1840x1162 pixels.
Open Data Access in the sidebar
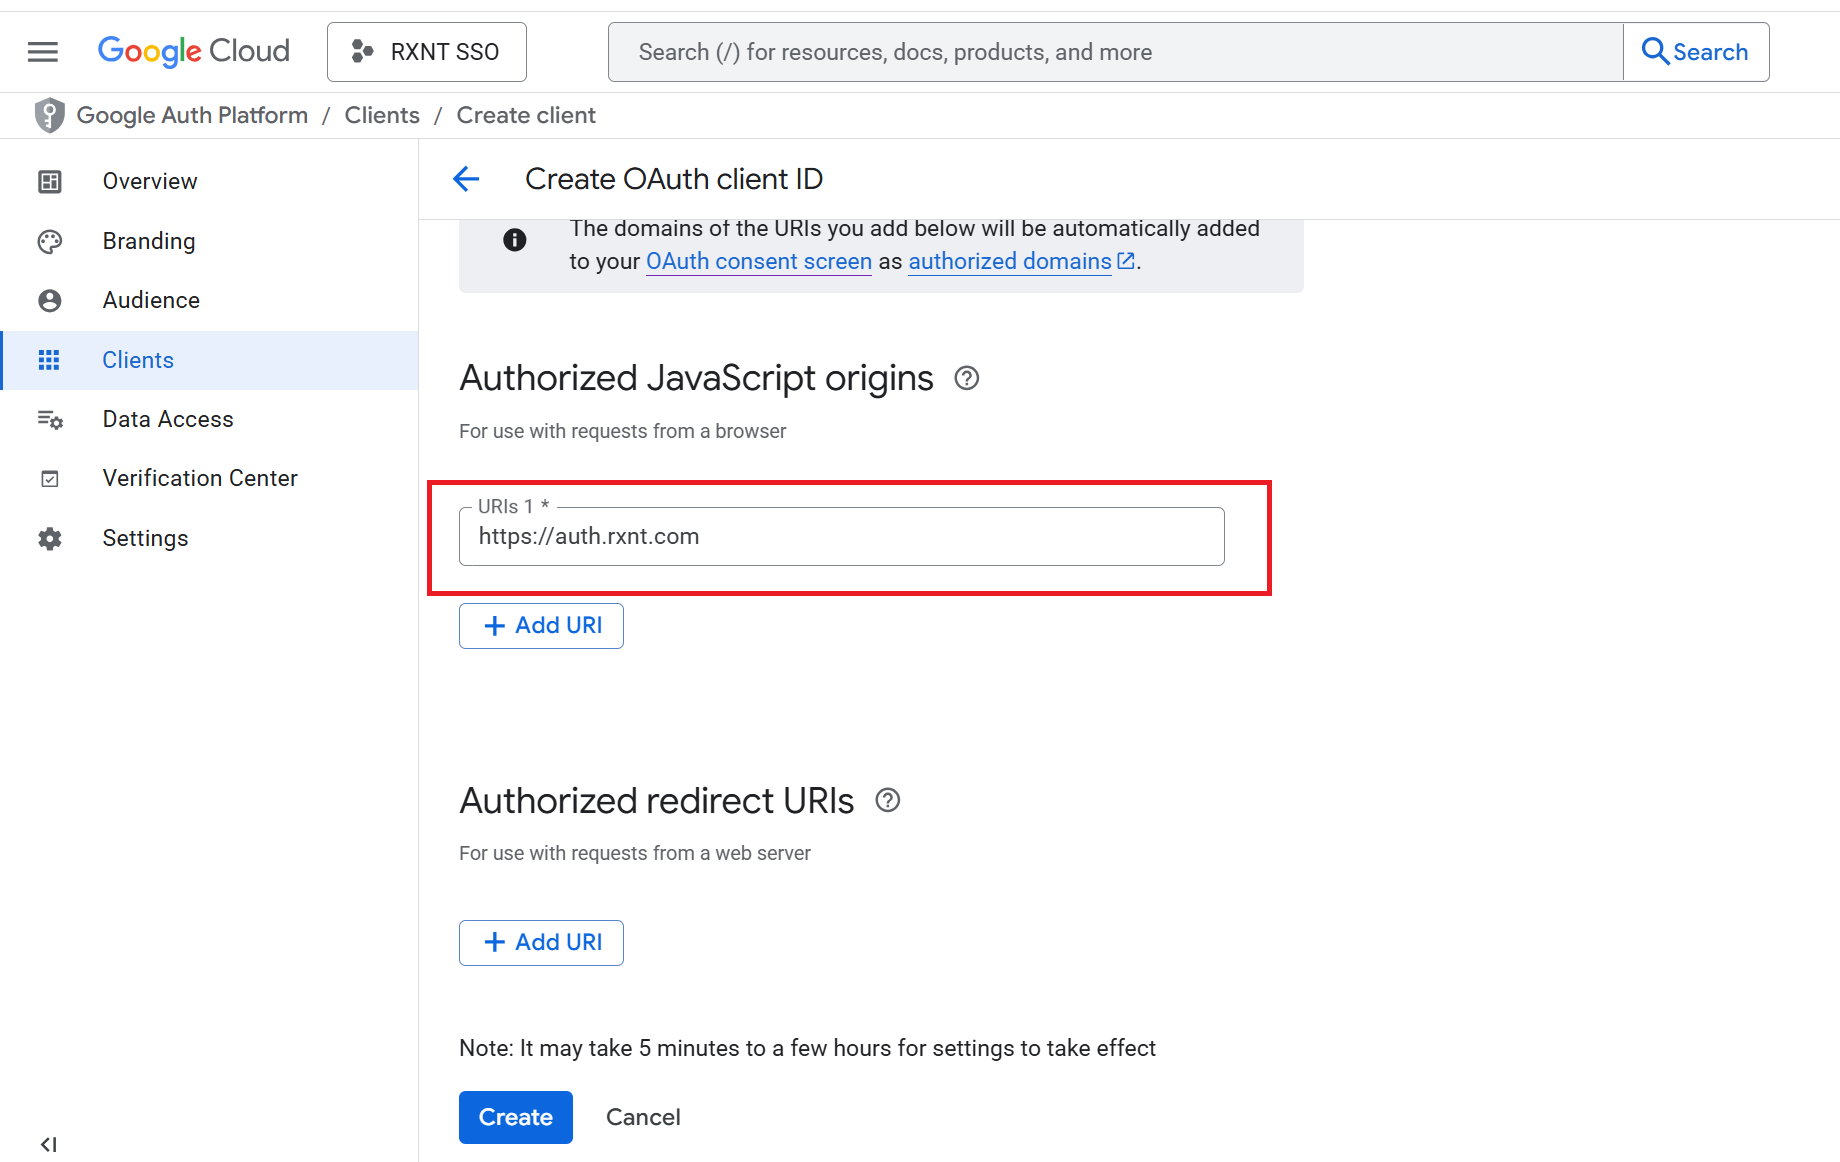tap(168, 419)
